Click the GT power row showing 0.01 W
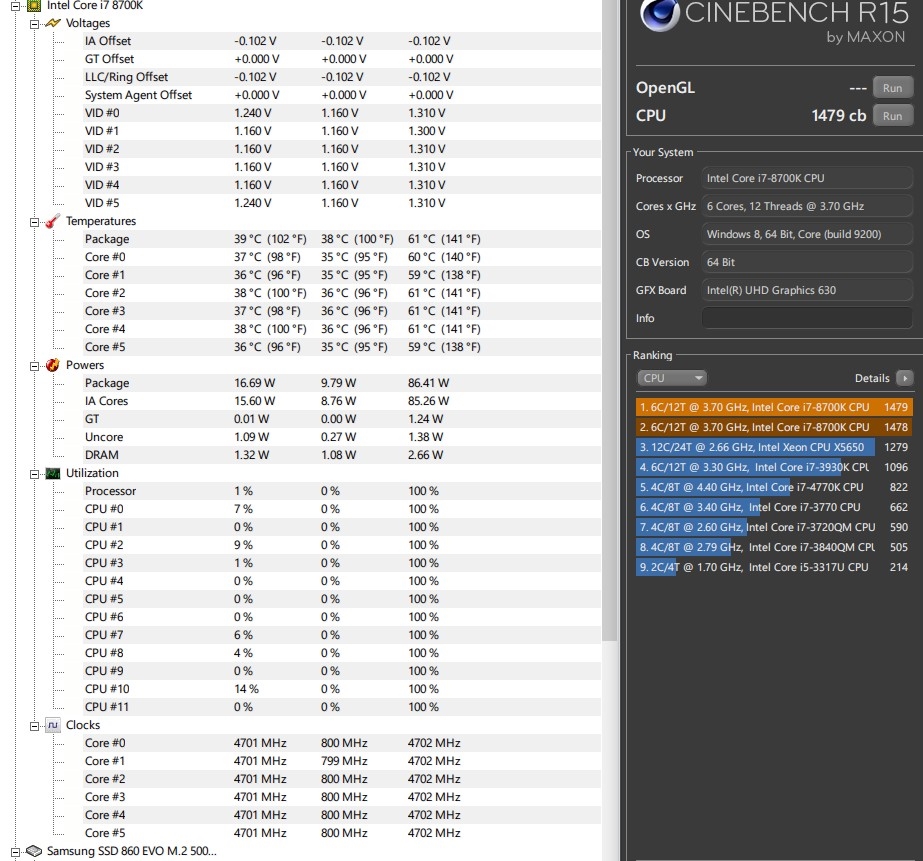The height and width of the screenshot is (861, 923). [x=341, y=419]
